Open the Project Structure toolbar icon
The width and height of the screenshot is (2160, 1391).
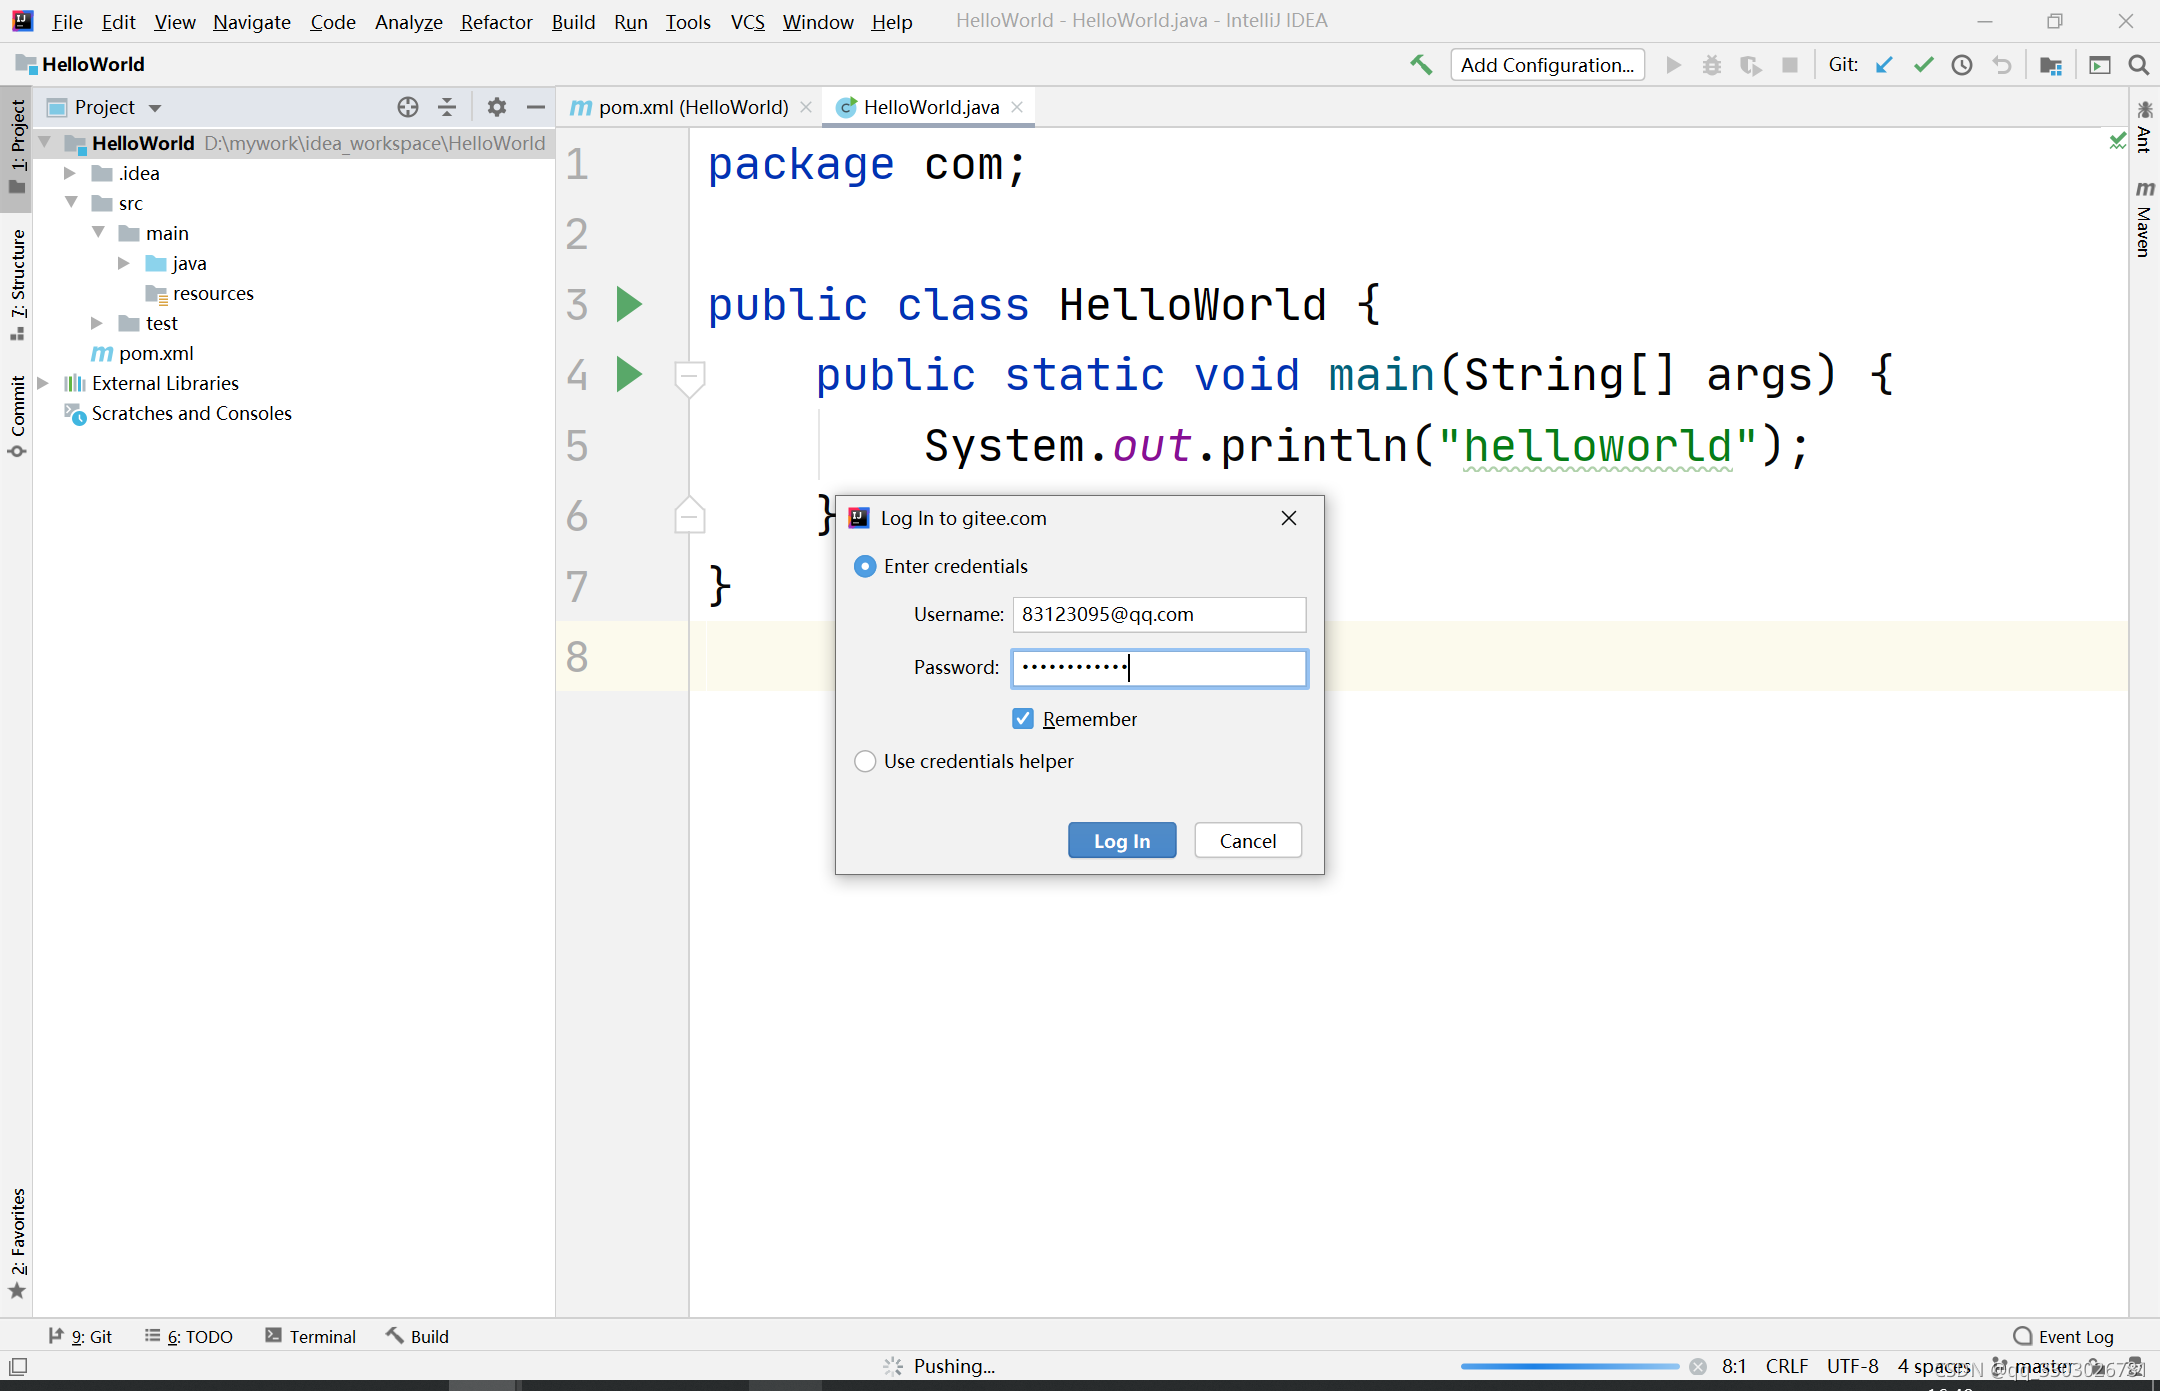(2051, 65)
